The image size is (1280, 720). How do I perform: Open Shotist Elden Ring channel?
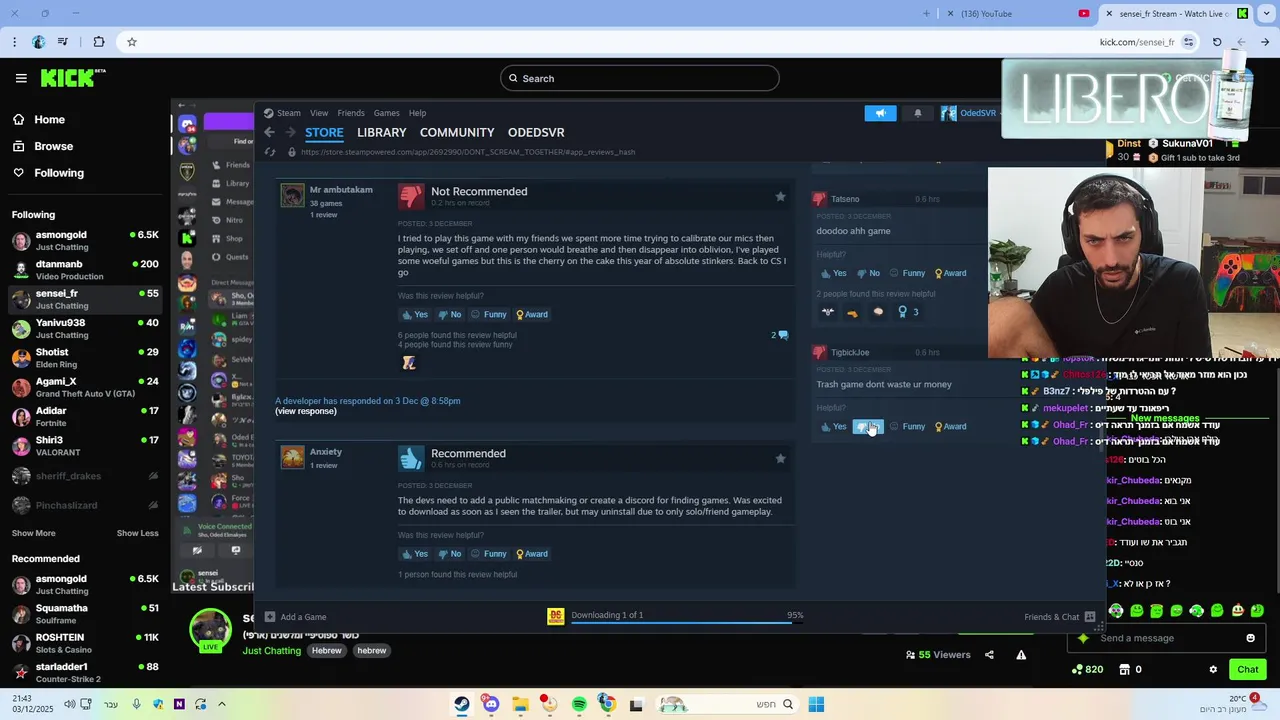click(85, 358)
